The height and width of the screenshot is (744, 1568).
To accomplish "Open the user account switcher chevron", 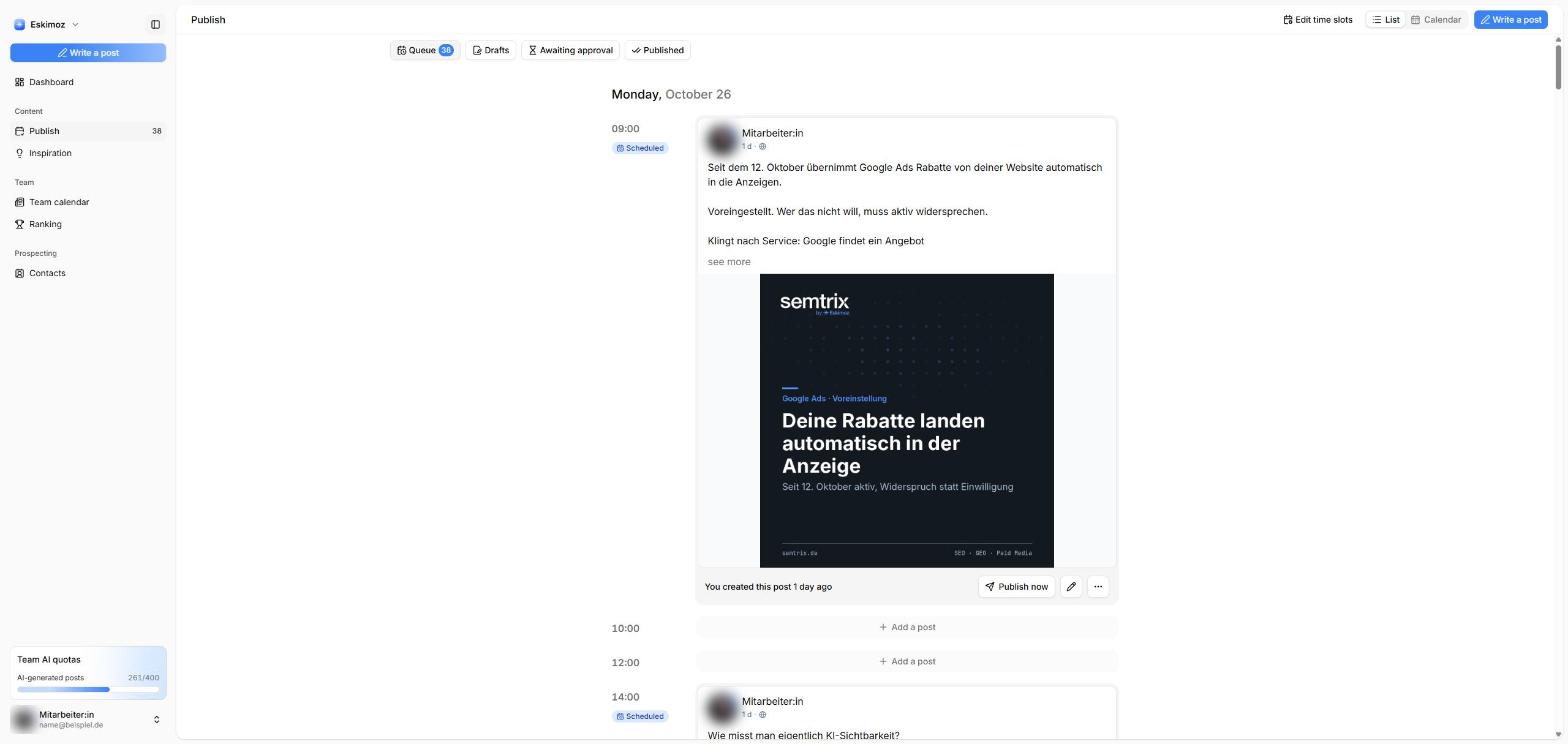I will coord(156,719).
